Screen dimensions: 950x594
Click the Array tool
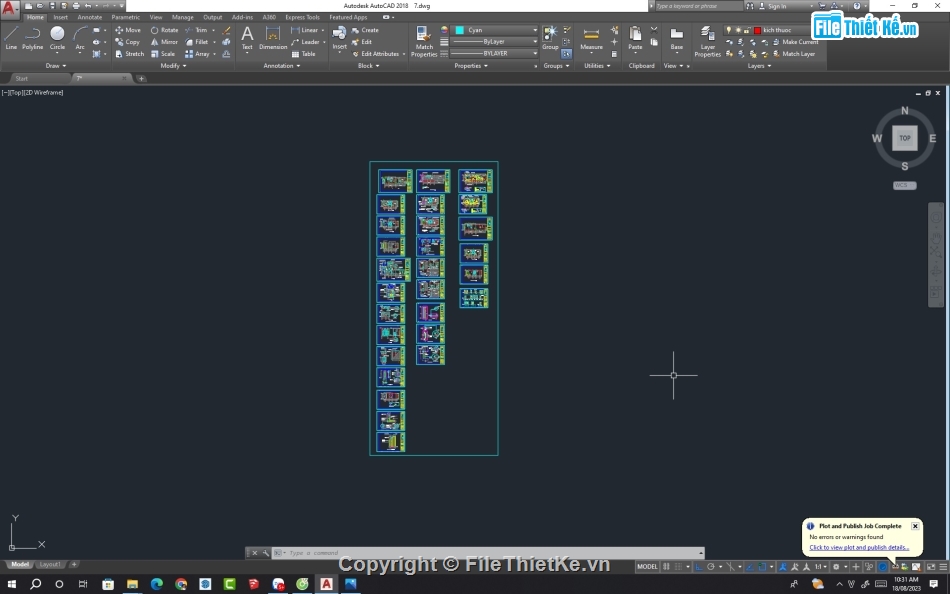(x=198, y=54)
